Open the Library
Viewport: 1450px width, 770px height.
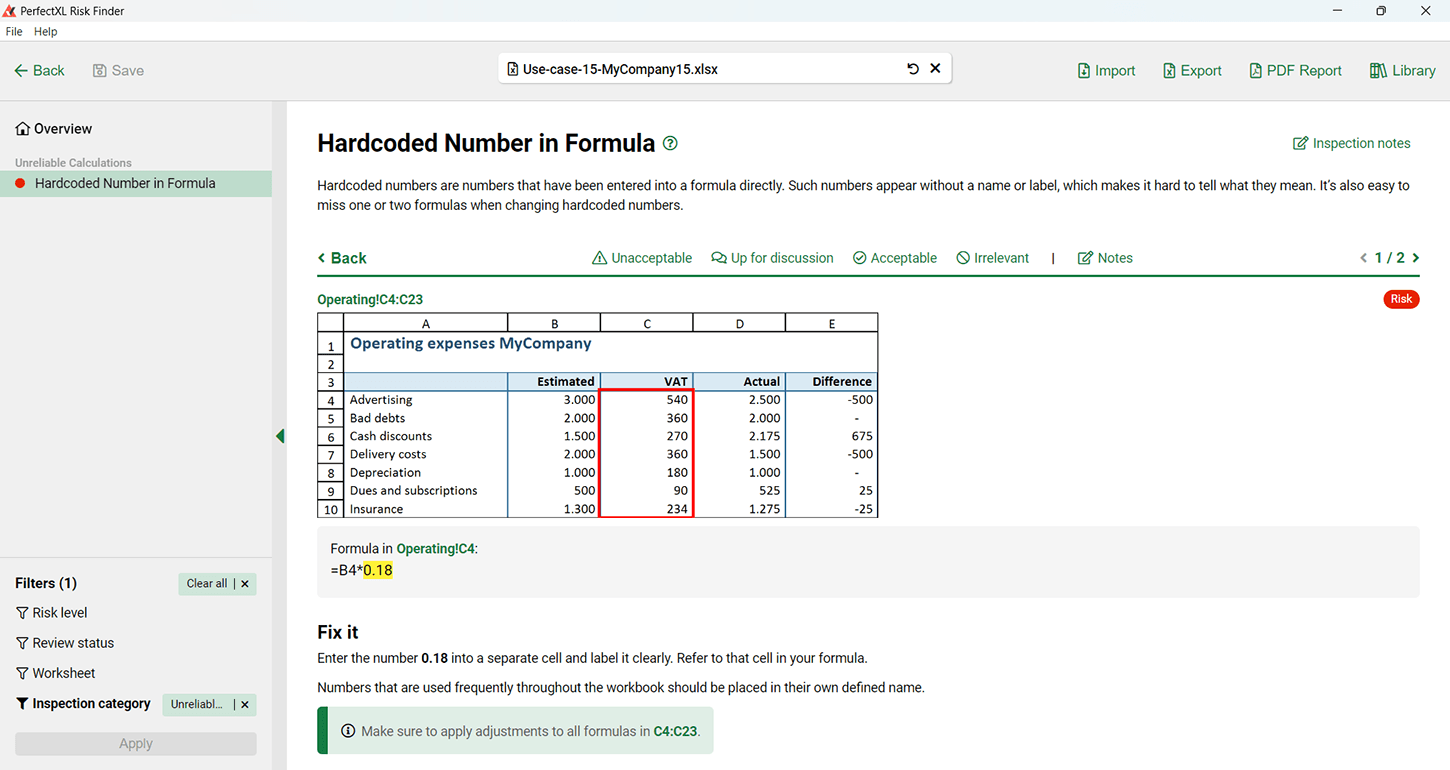point(1402,70)
